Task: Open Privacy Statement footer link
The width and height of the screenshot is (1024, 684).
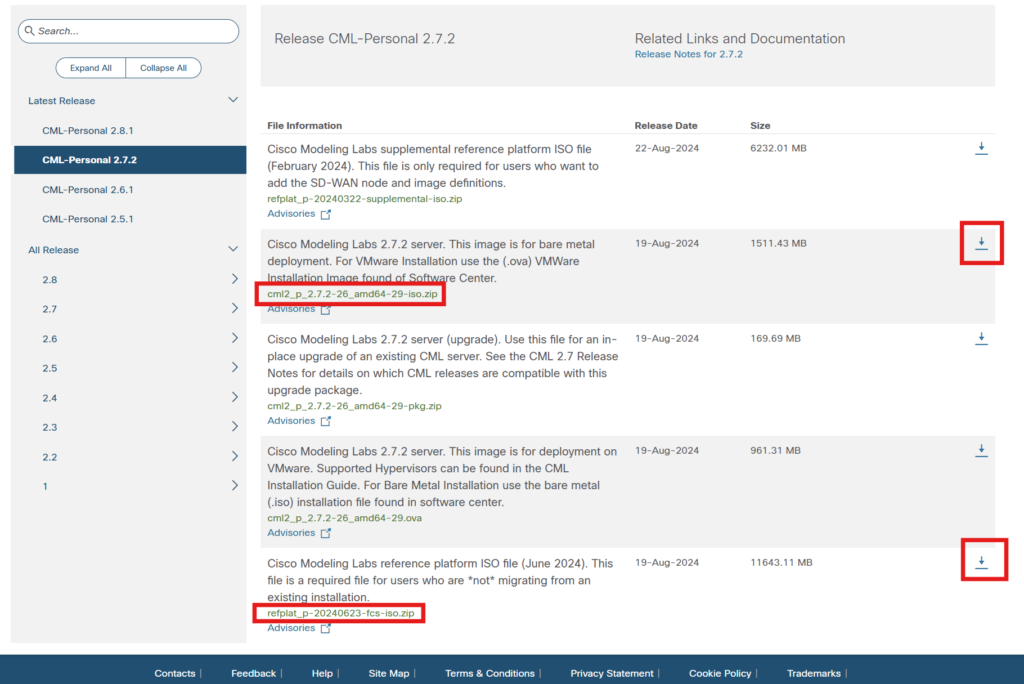Action: [612, 674]
